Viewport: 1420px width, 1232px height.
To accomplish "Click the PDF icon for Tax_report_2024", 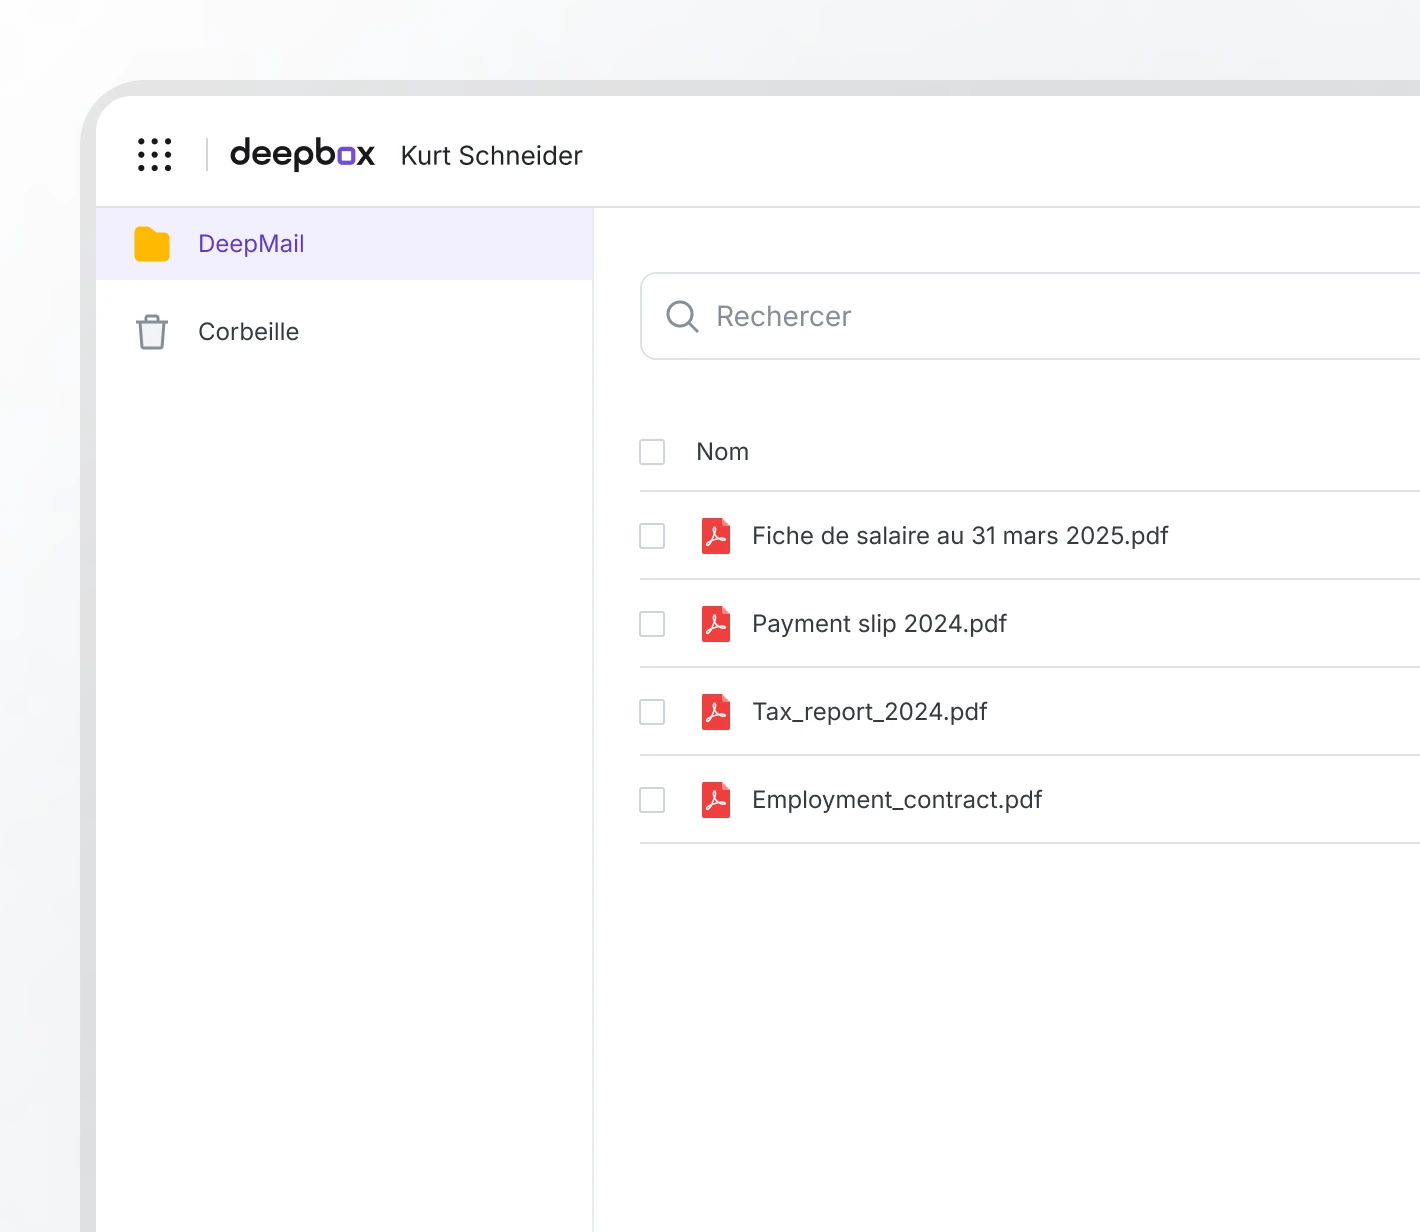I will click(x=716, y=712).
